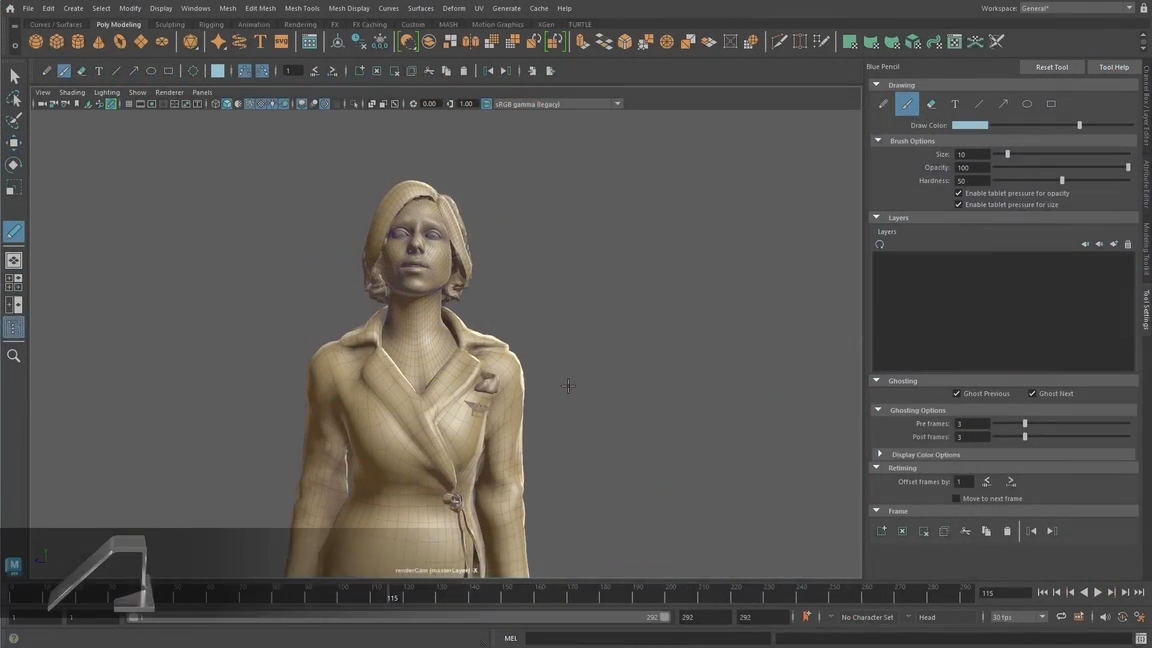1152x648 pixels.
Task: Select the Eraser tool in Drawing section
Action: point(931,104)
